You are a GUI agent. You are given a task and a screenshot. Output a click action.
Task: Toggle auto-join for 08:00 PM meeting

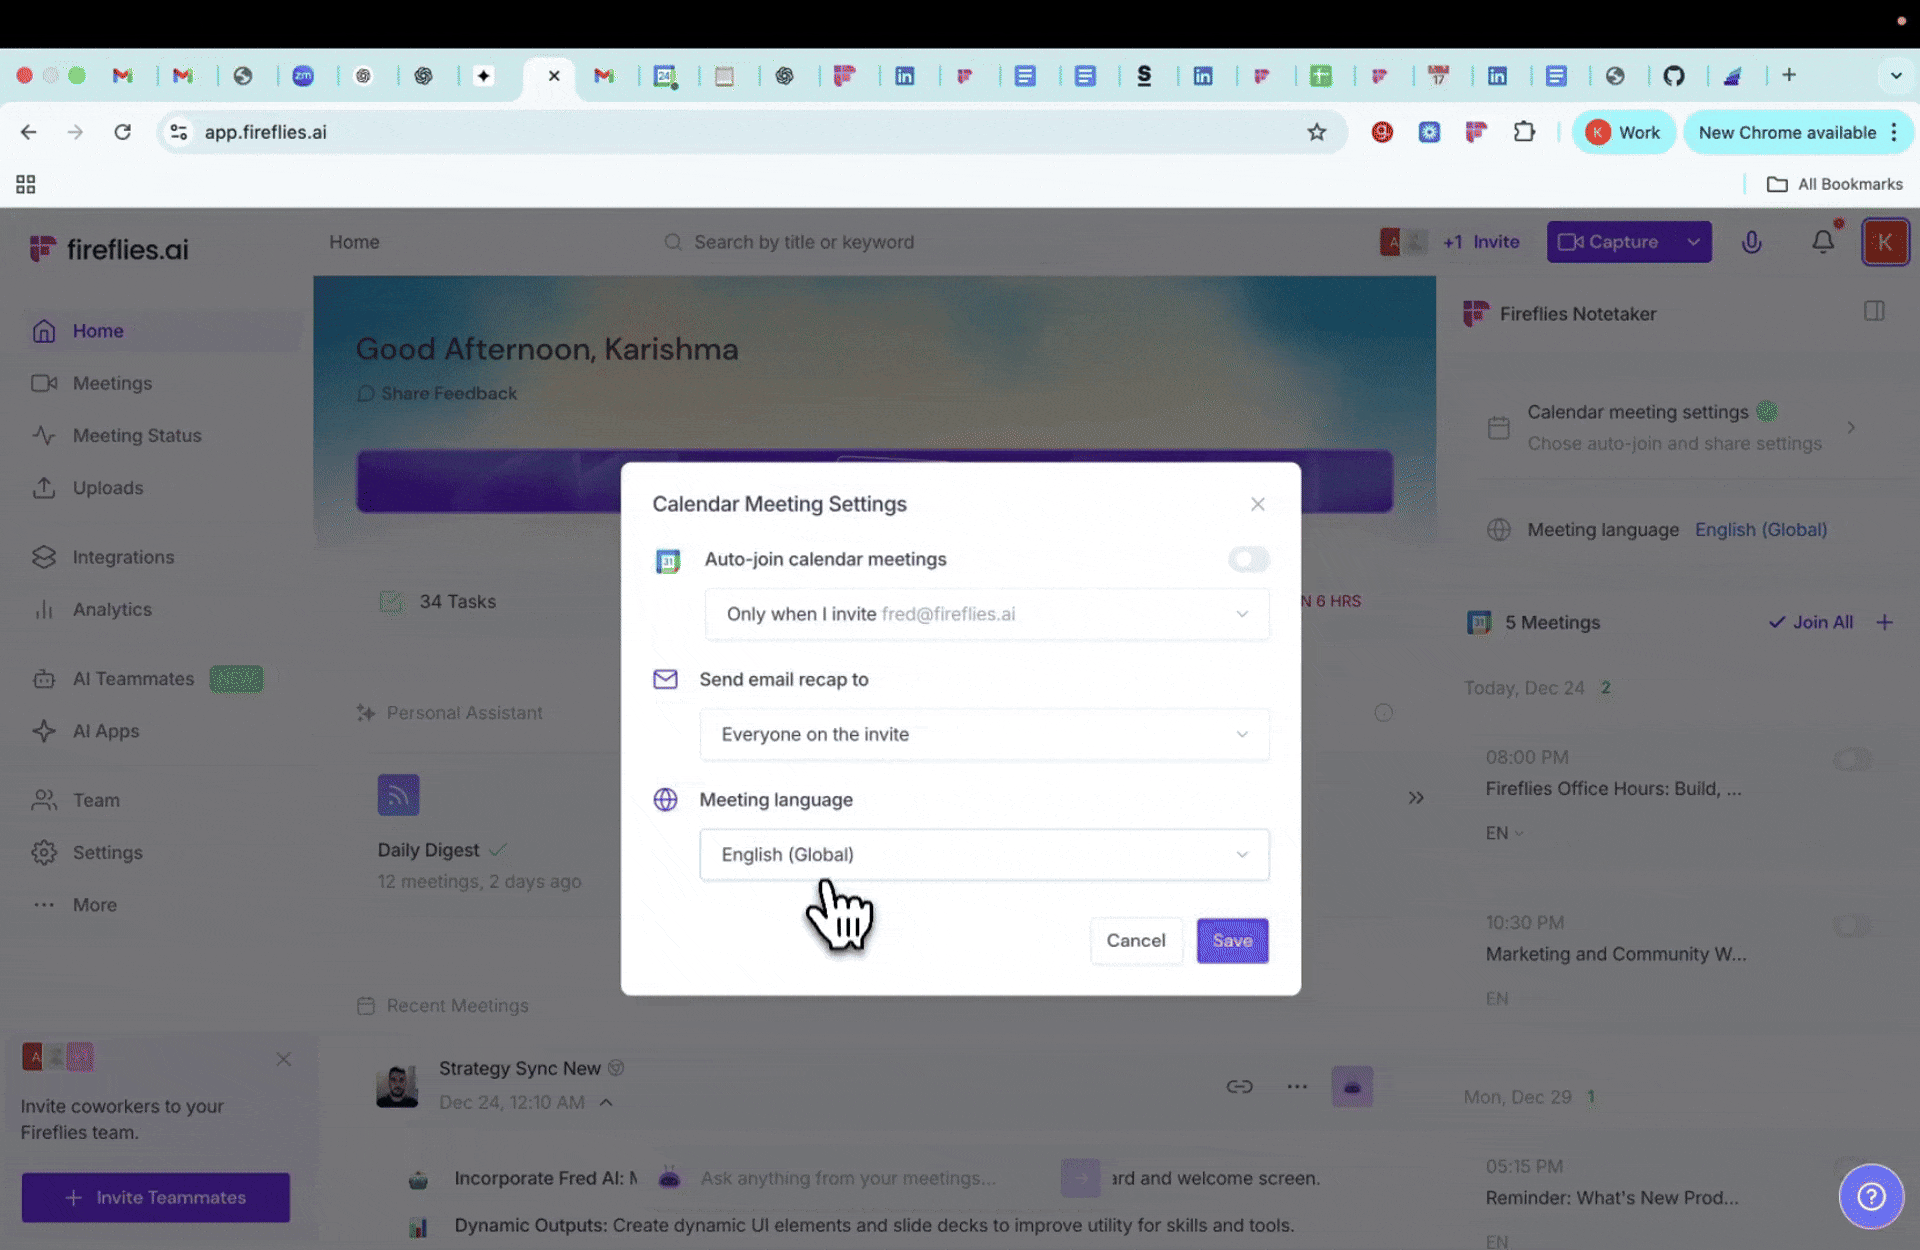tap(1852, 759)
